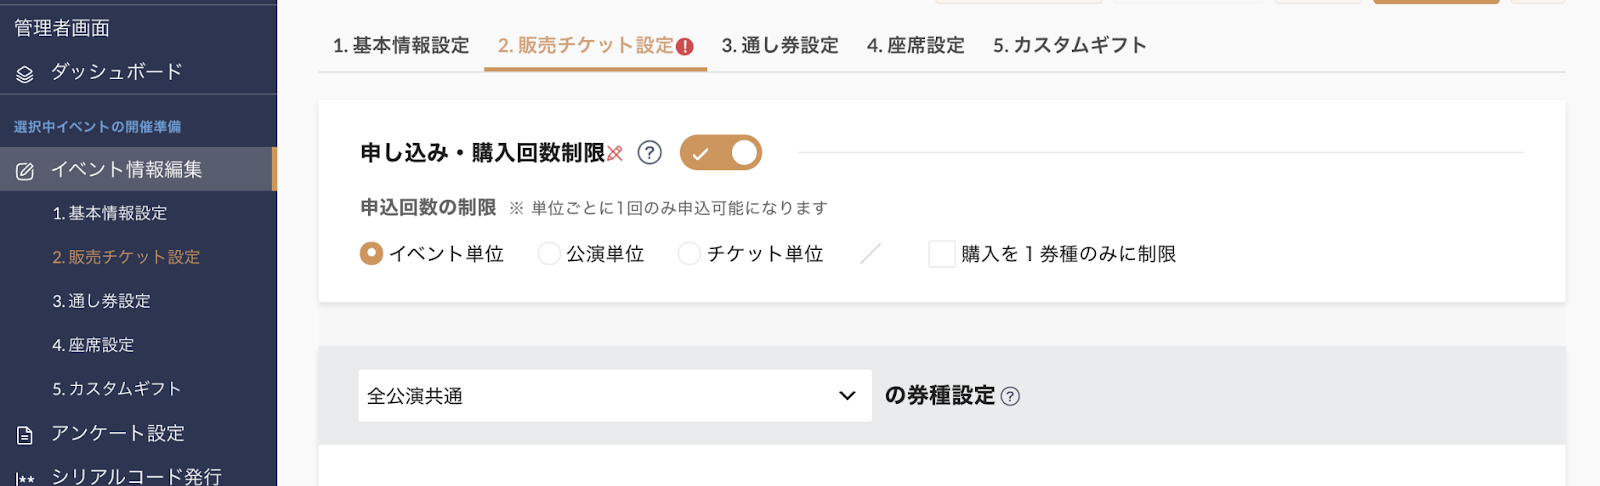Click help icon next to 申し込み・購入回数制限

coord(650,153)
